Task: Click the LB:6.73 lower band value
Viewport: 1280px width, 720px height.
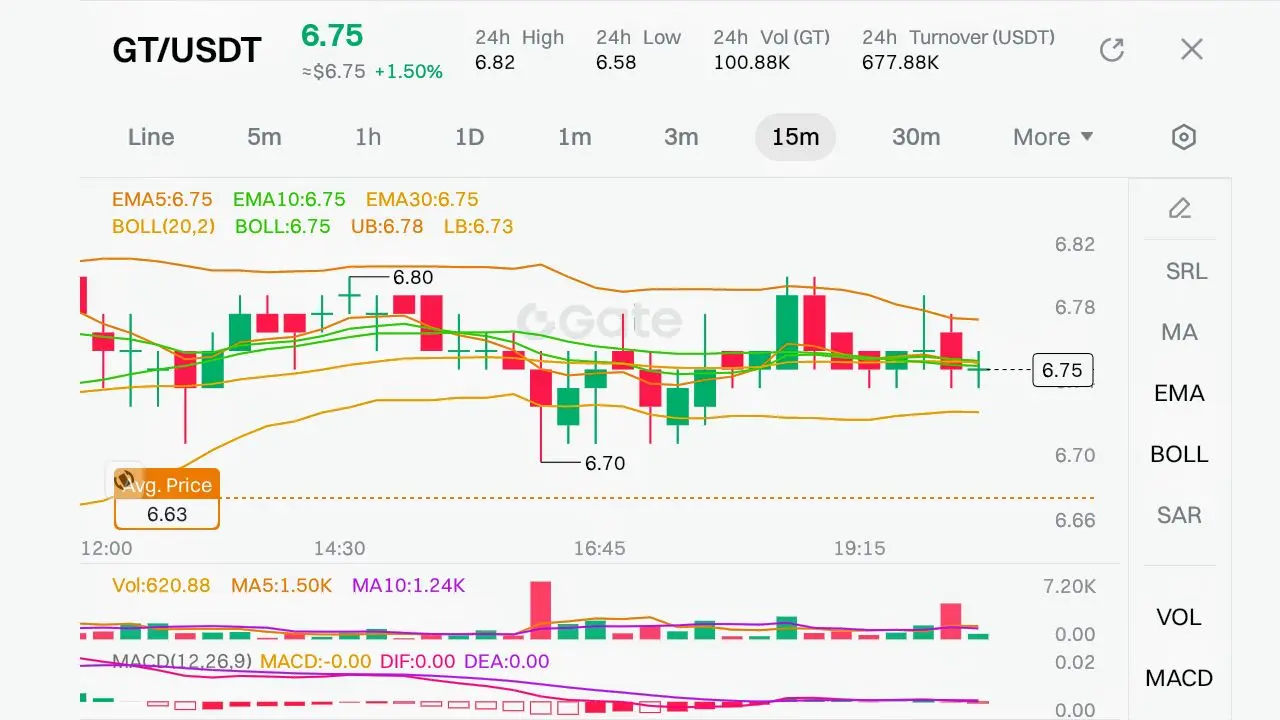Action: [x=478, y=226]
